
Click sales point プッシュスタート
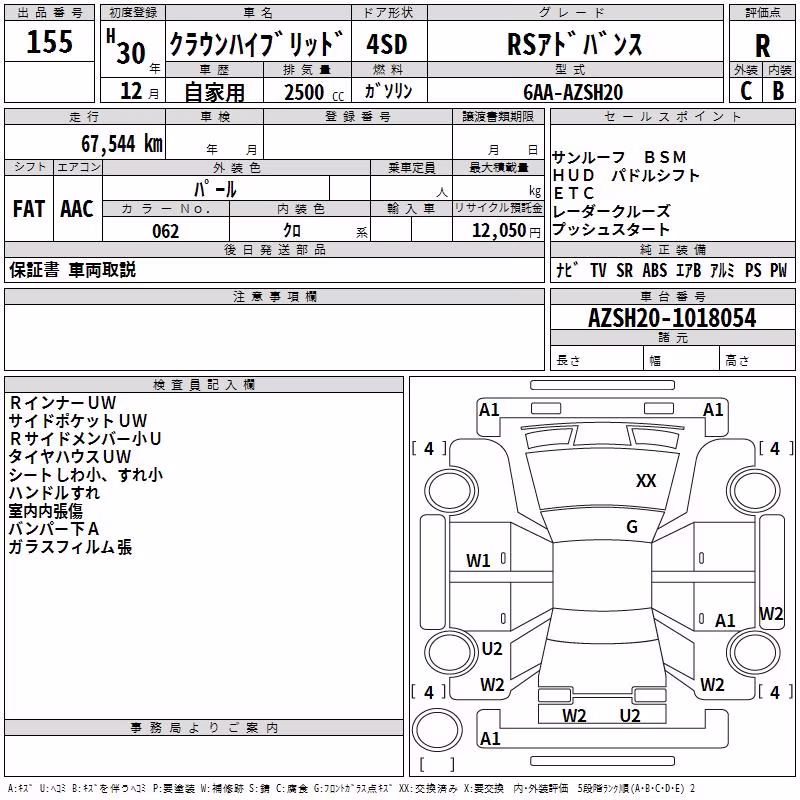(611, 229)
